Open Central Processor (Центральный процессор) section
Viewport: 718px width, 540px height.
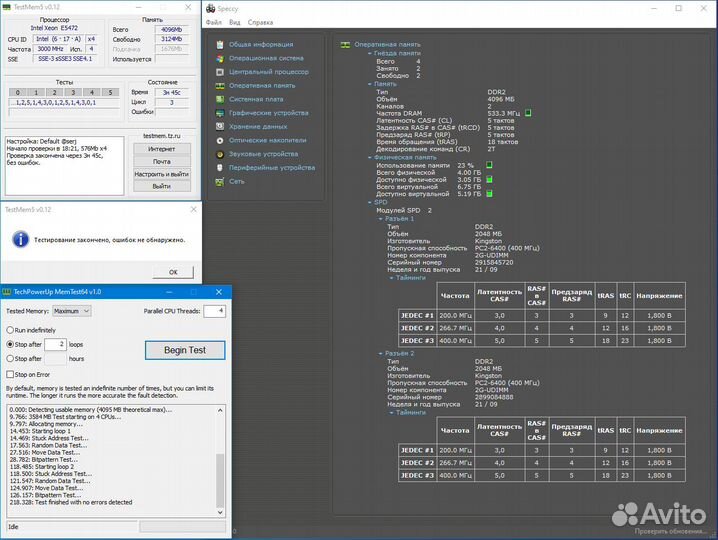[x=268, y=72]
